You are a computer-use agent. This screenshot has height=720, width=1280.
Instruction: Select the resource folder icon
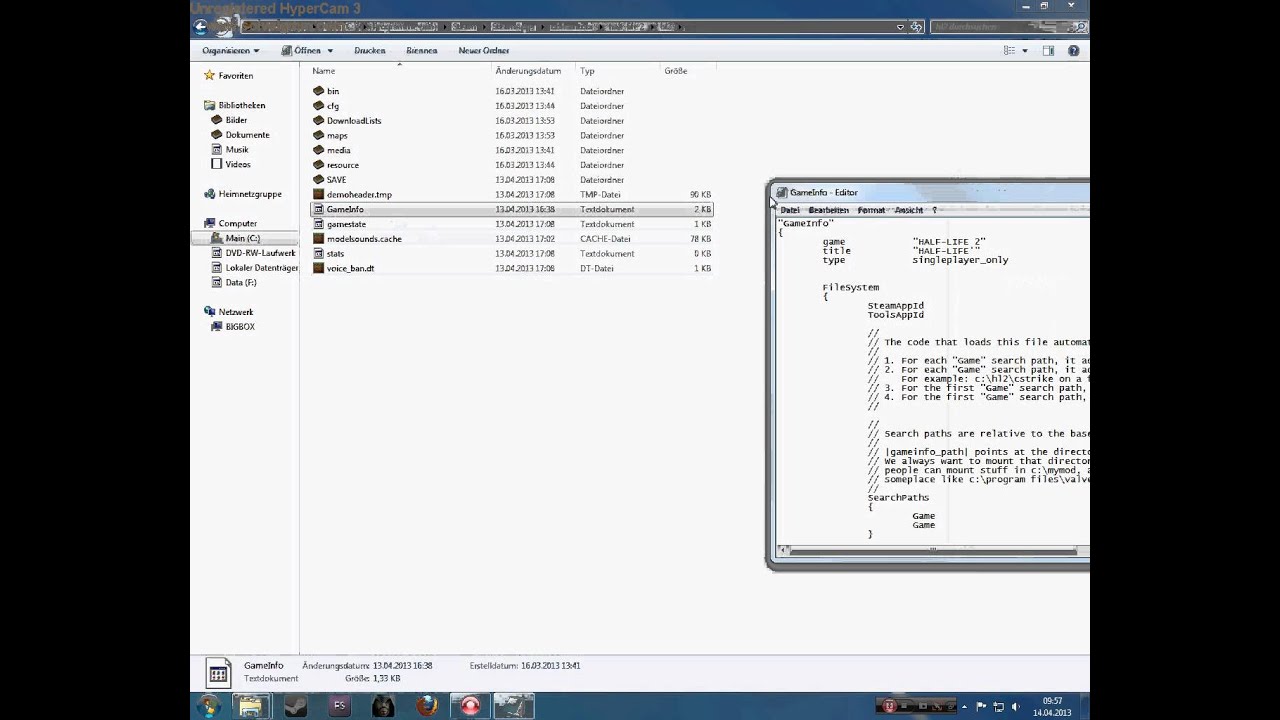coord(318,165)
